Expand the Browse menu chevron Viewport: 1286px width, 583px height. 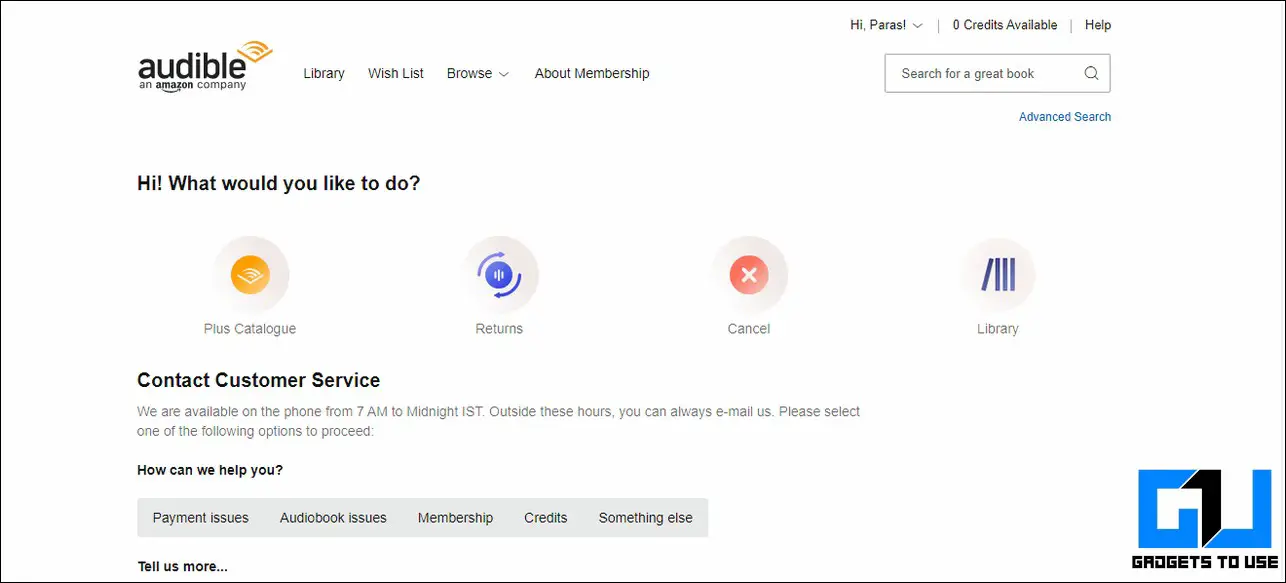click(x=504, y=74)
